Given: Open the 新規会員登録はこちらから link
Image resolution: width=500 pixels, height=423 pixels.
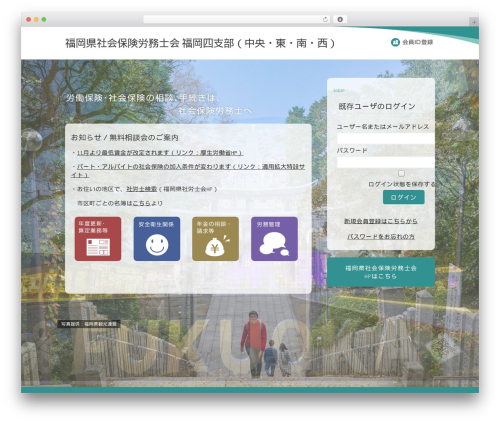Looking at the screenshot, I should [381, 221].
